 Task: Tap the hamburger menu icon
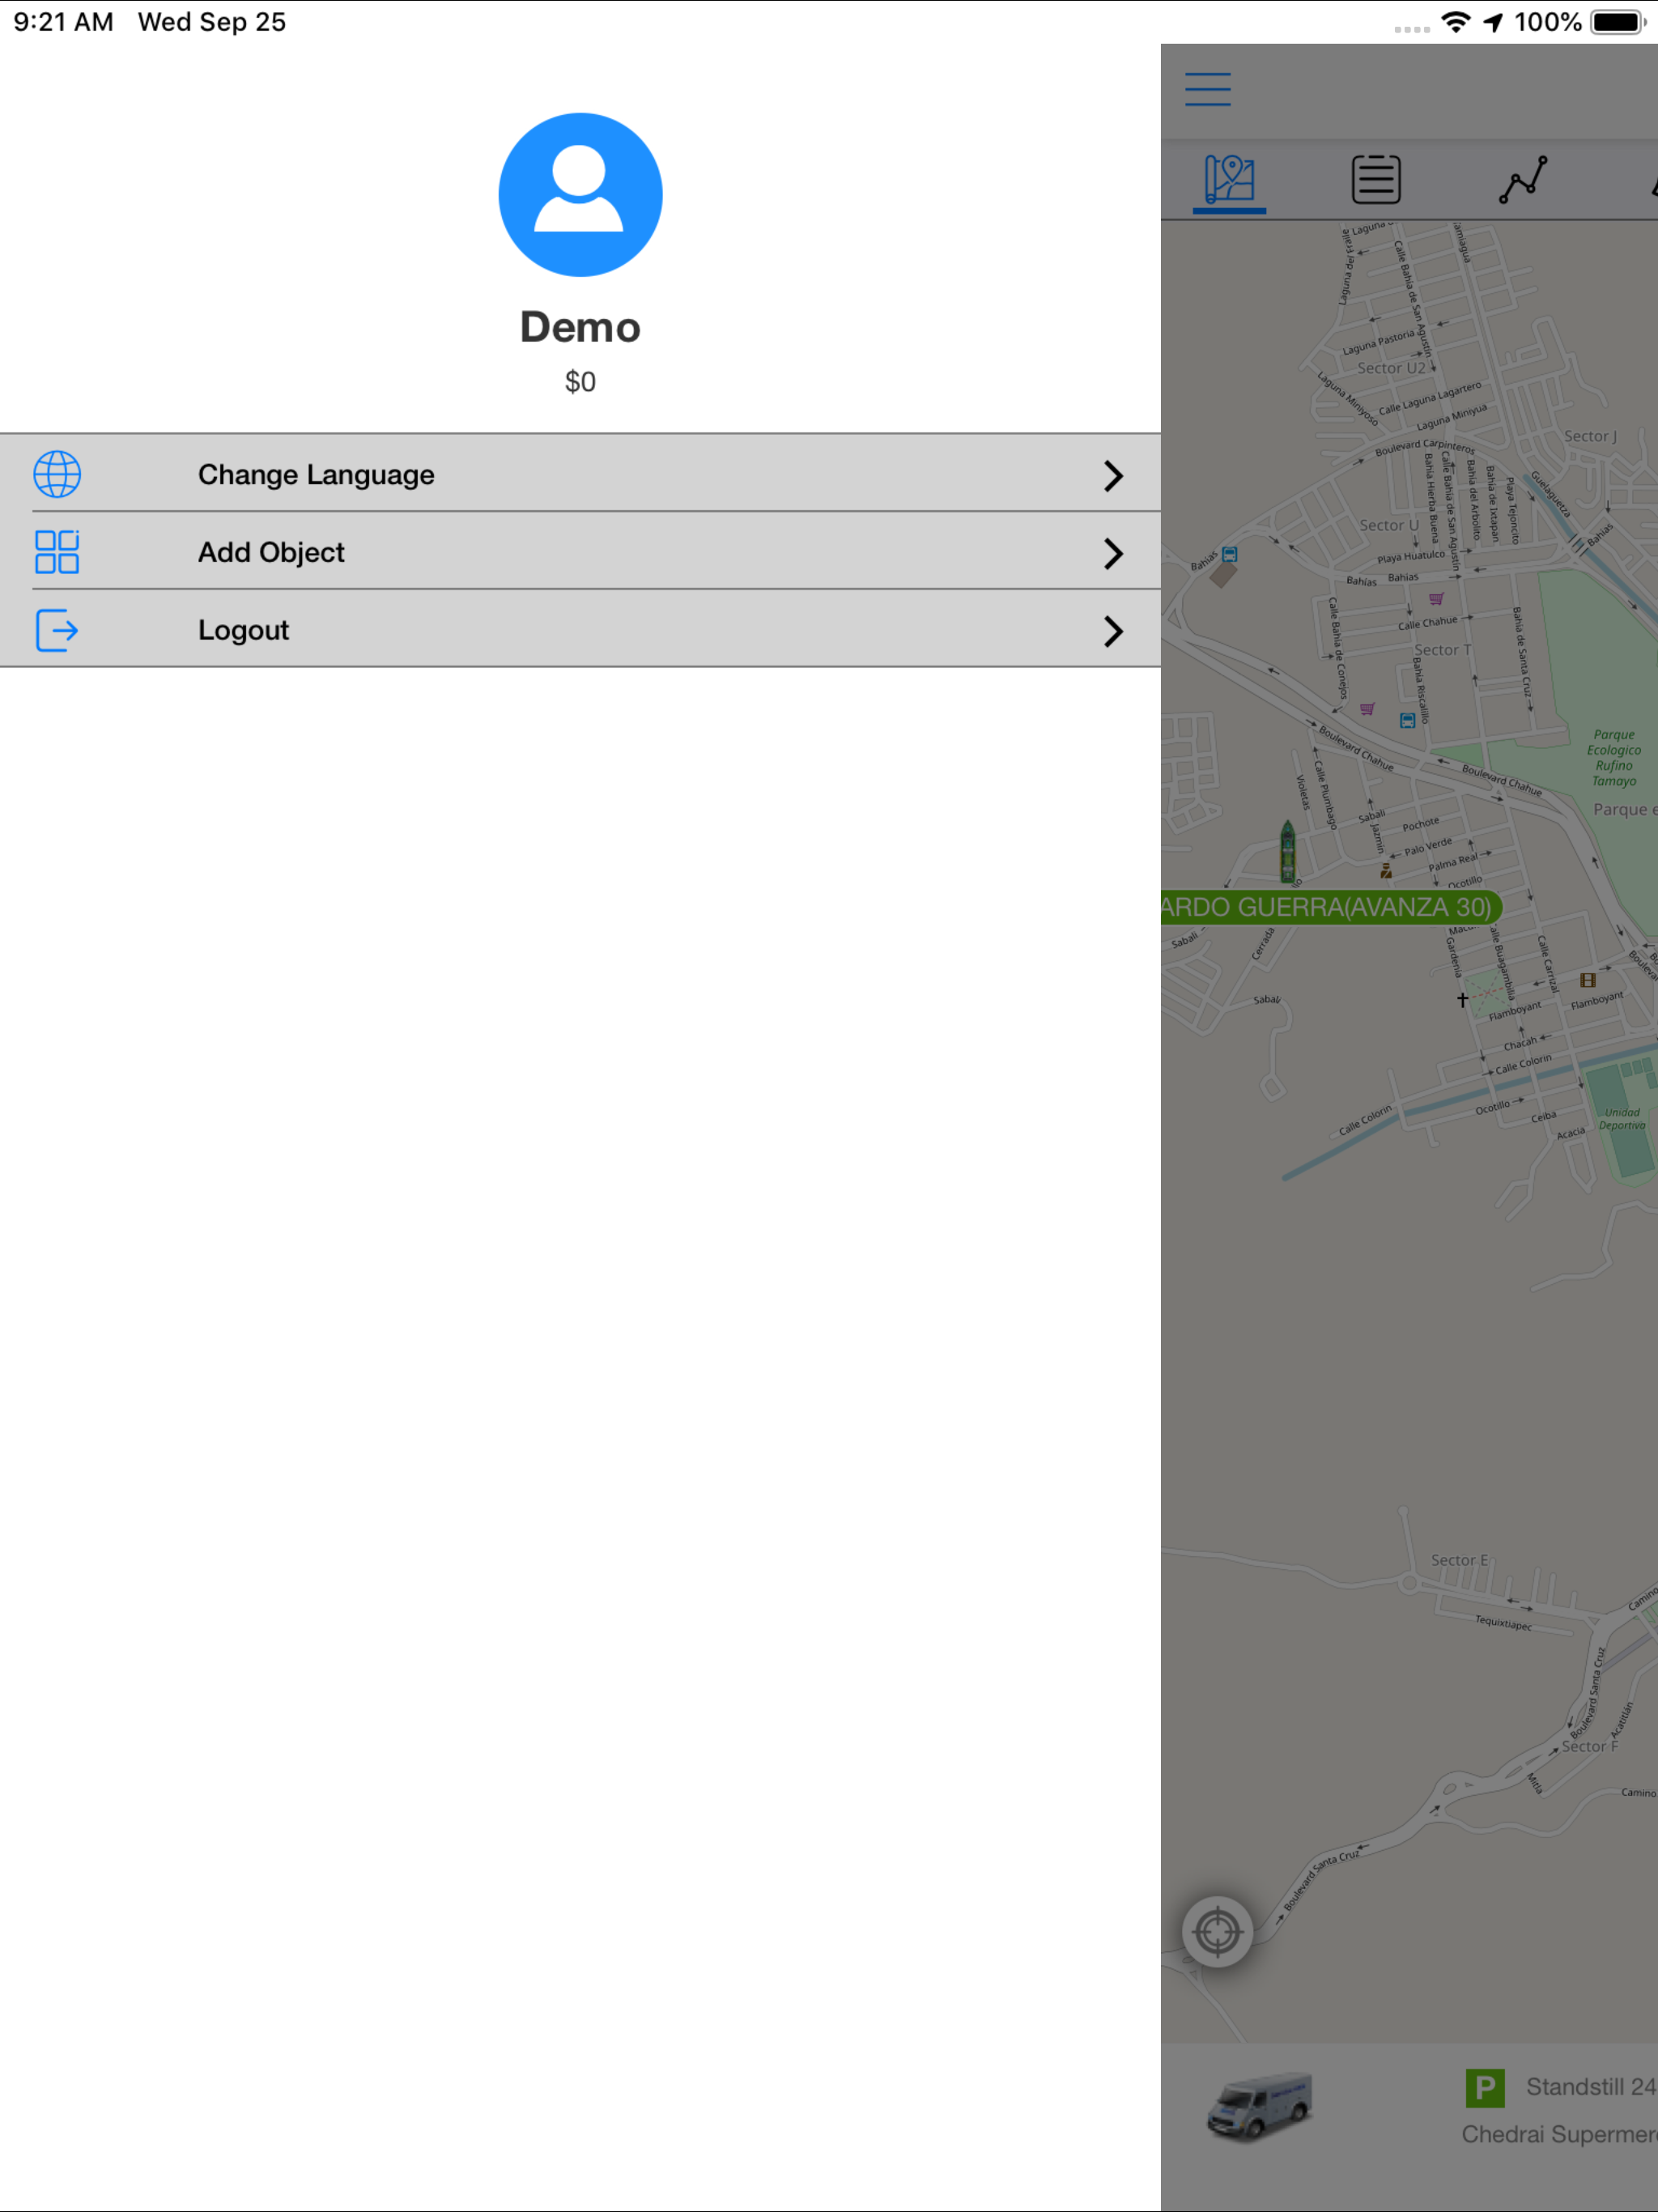(1207, 89)
